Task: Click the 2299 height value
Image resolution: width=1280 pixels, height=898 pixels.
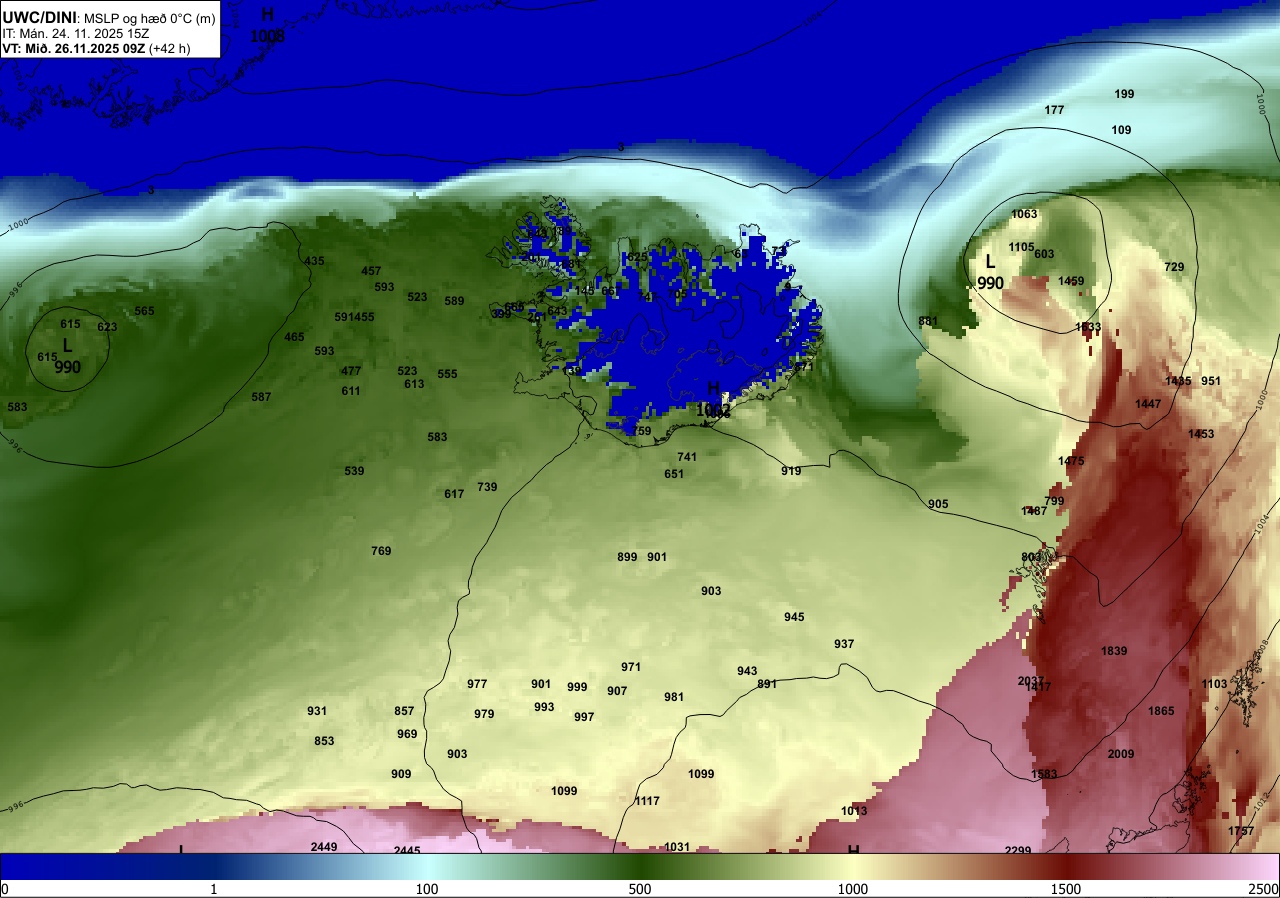Action: click(1018, 851)
